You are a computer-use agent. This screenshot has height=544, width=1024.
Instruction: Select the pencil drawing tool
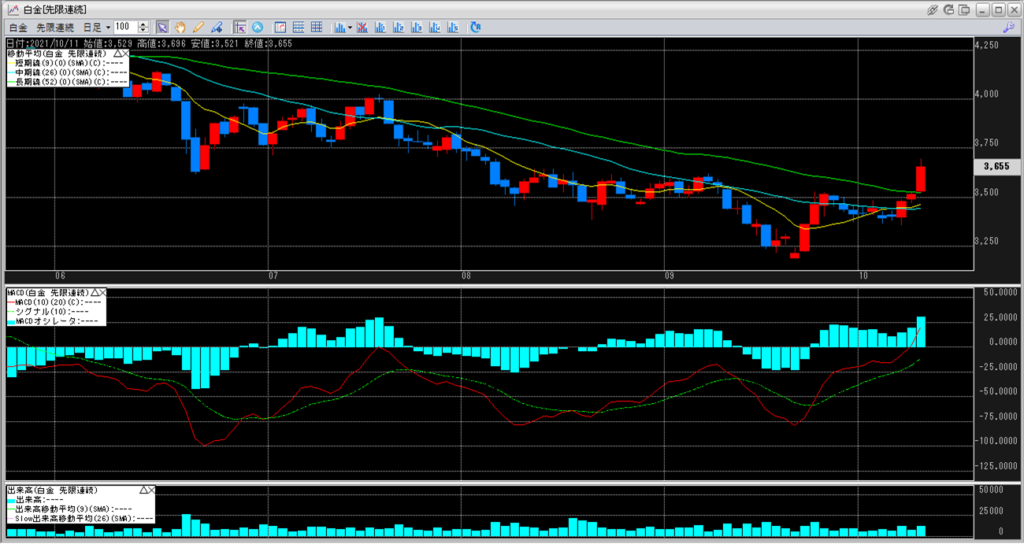[198, 26]
